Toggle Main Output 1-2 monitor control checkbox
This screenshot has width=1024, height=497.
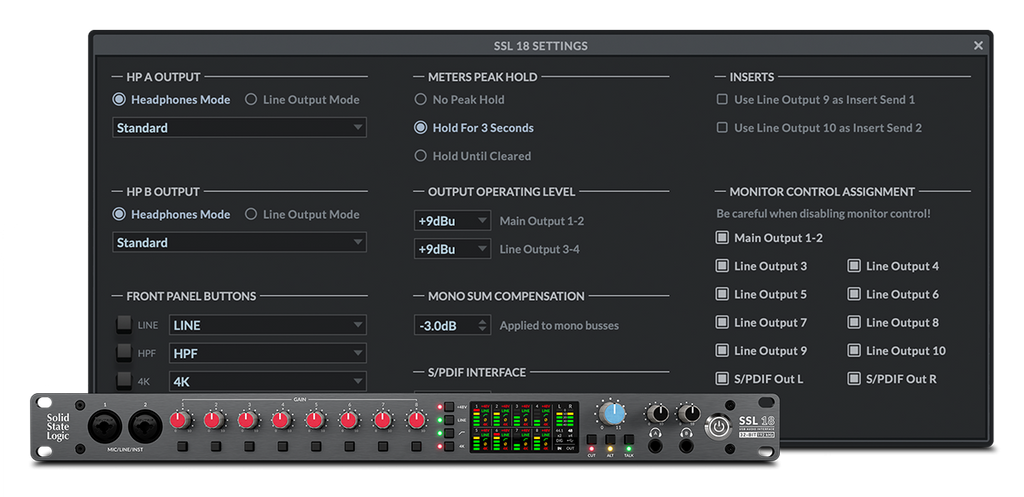722,238
